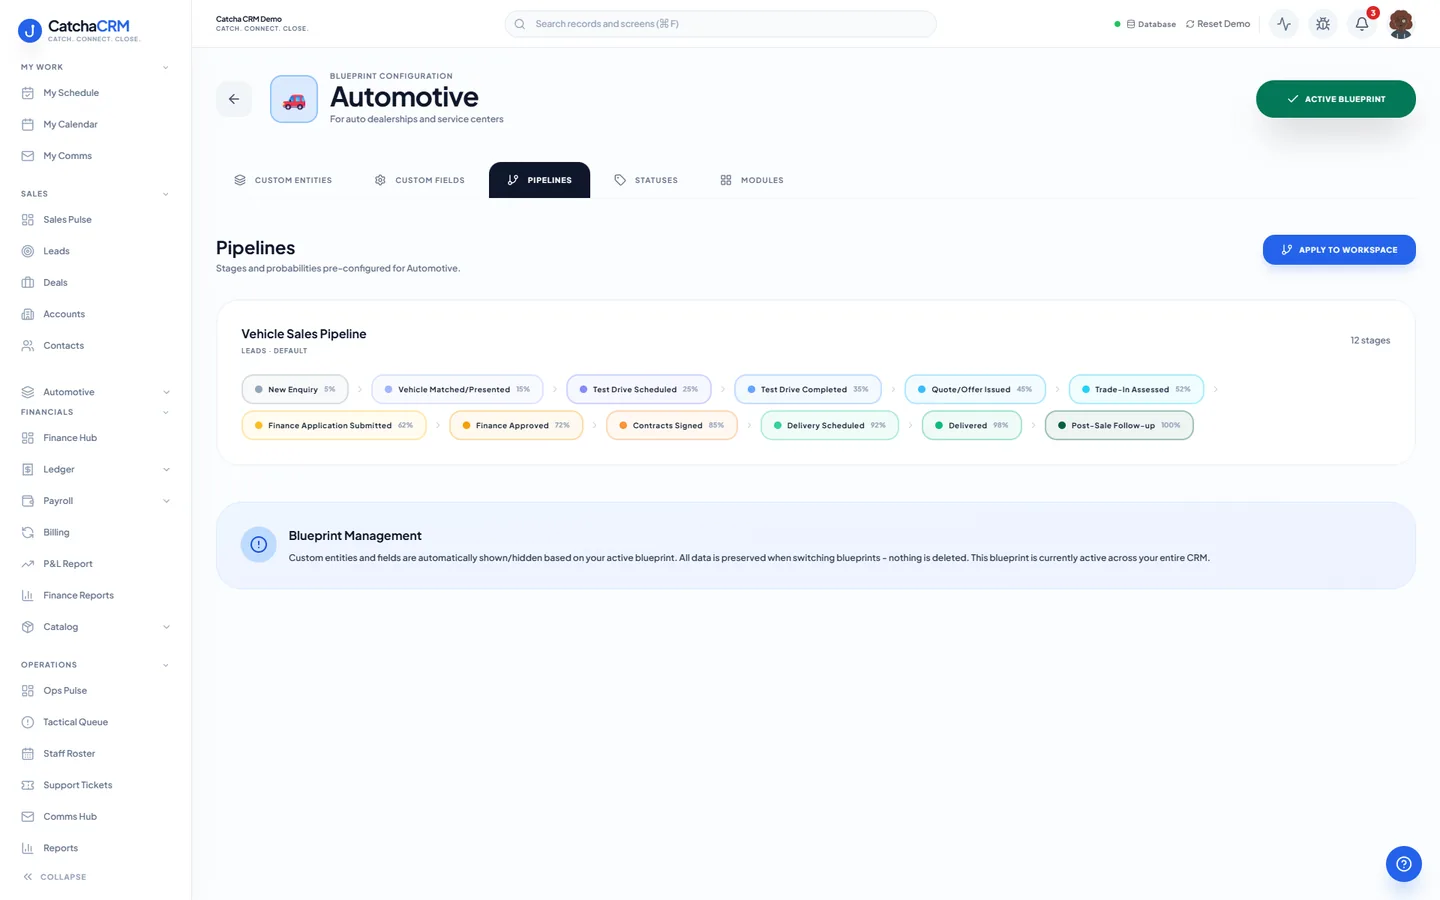This screenshot has width=1440, height=900.
Task: Switch to Statuses tab
Action: pos(646,180)
